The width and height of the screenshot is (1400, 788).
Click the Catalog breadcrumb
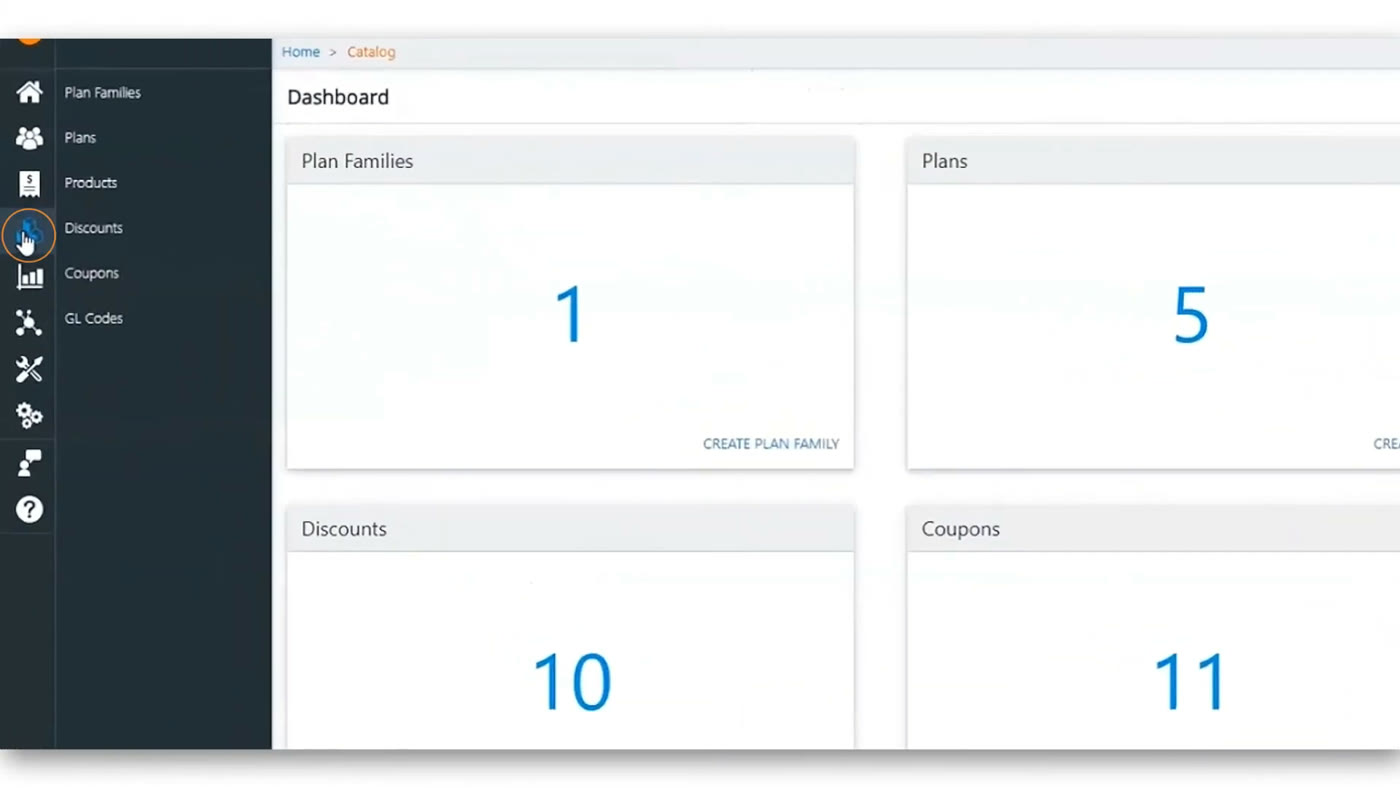pos(371,52)
